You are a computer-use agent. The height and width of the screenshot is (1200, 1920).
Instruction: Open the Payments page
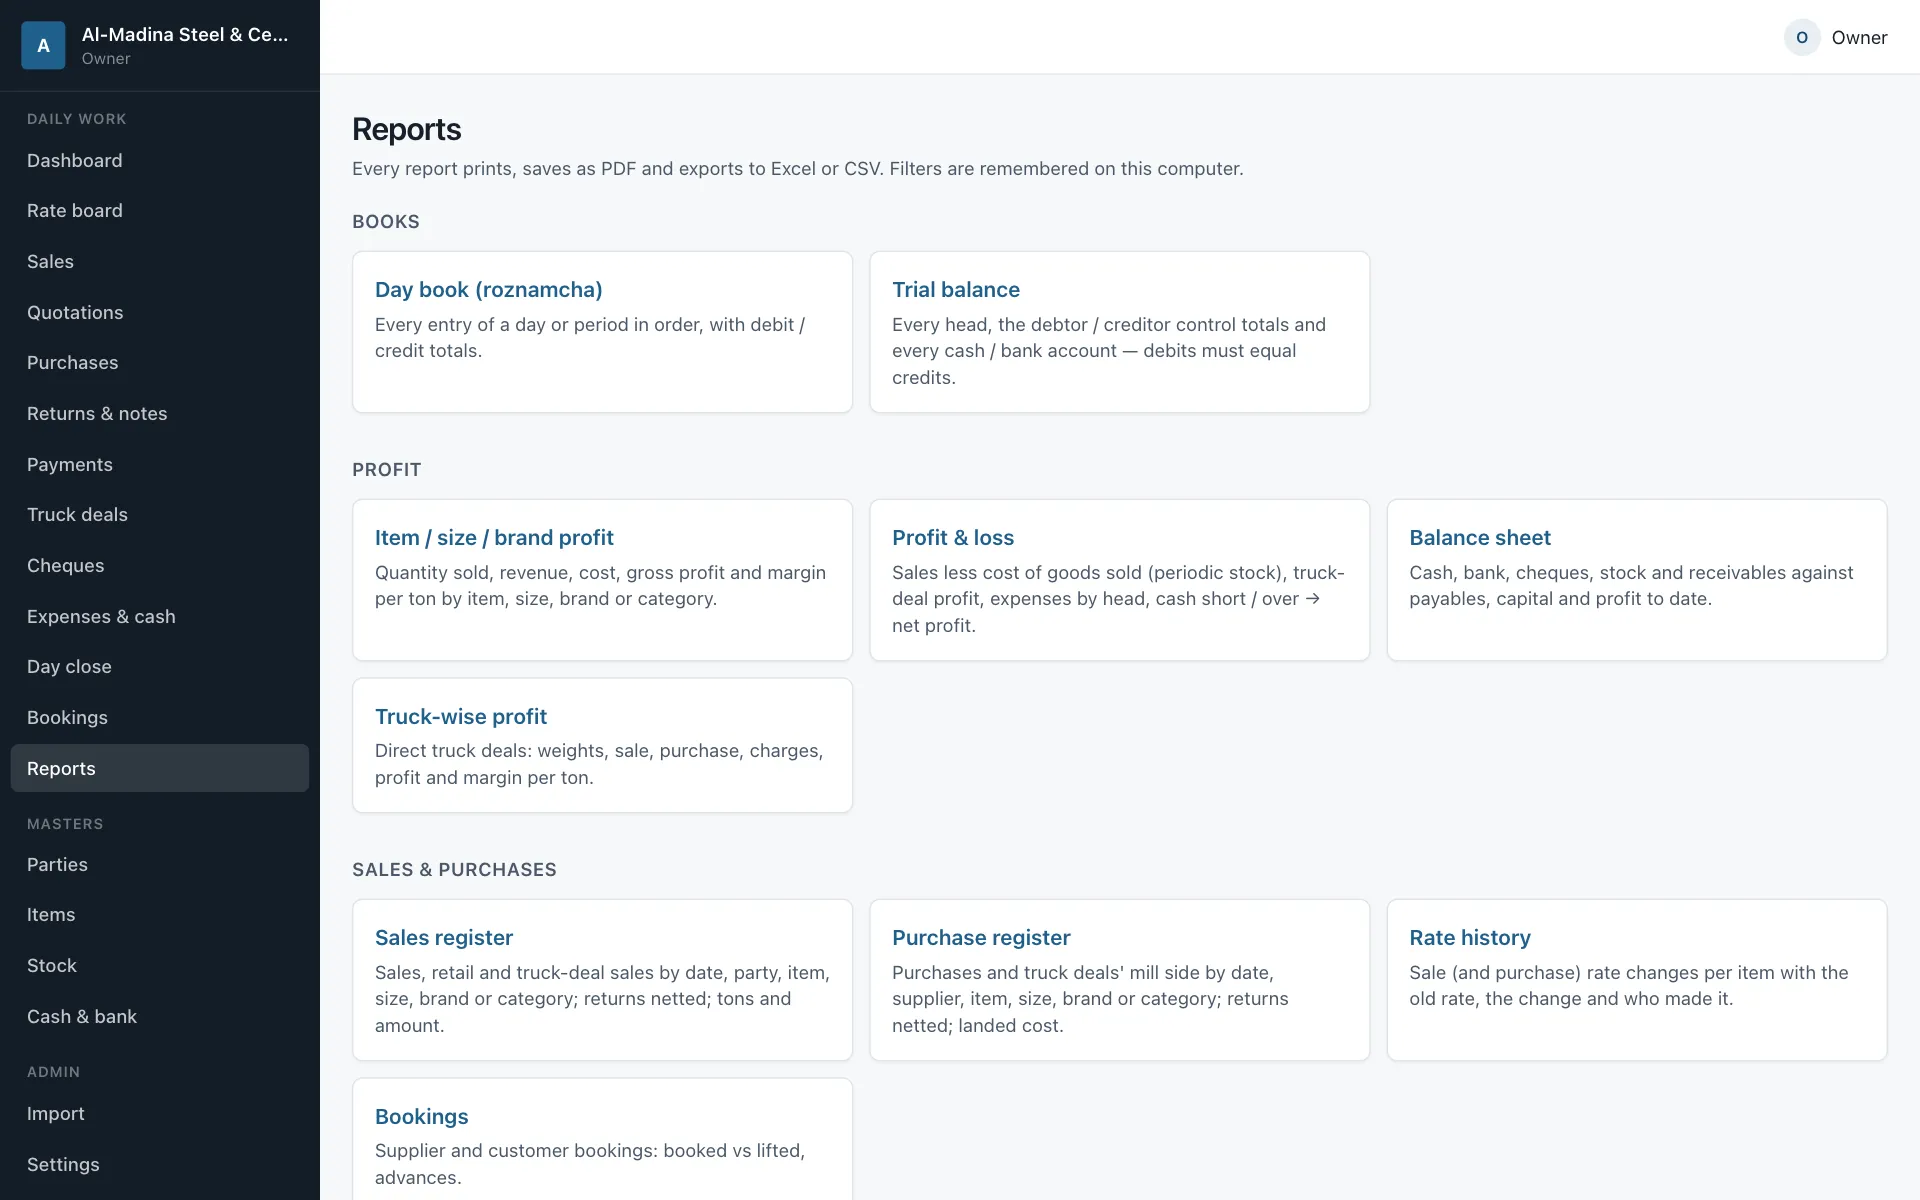click(160, 464)
